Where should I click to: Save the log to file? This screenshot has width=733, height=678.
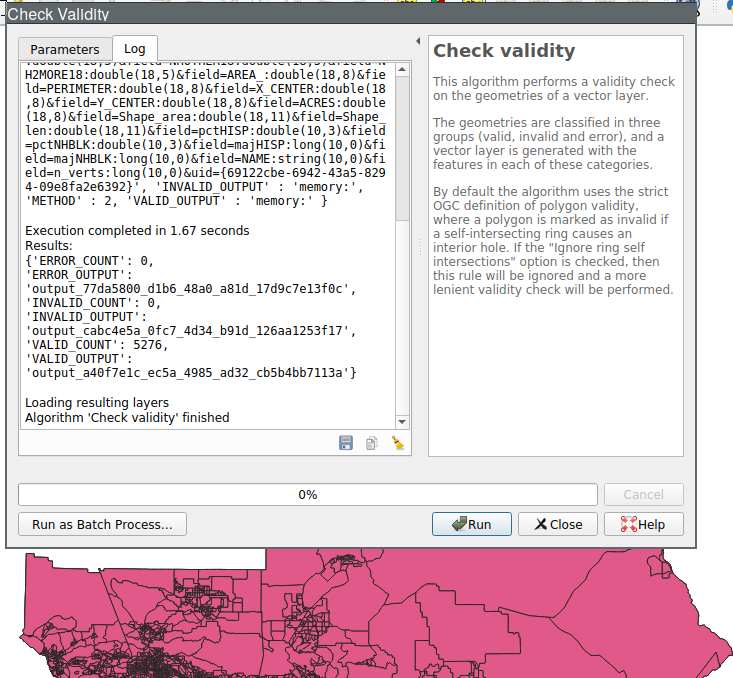coord(346,443)
